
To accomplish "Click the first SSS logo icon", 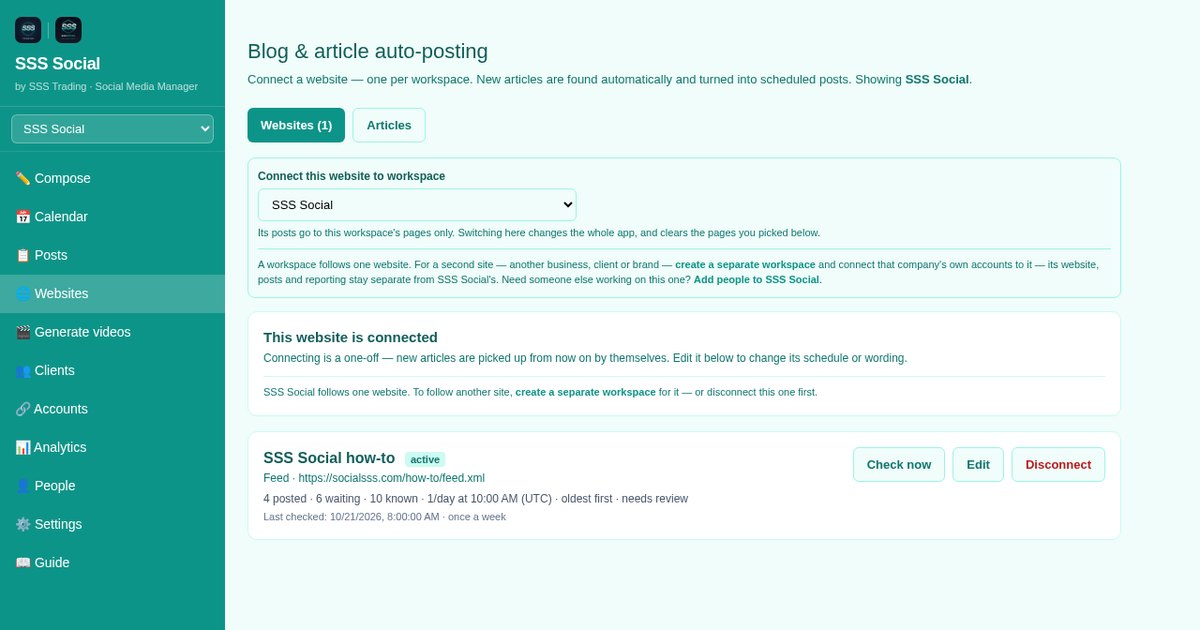I will tap(28, 30).
